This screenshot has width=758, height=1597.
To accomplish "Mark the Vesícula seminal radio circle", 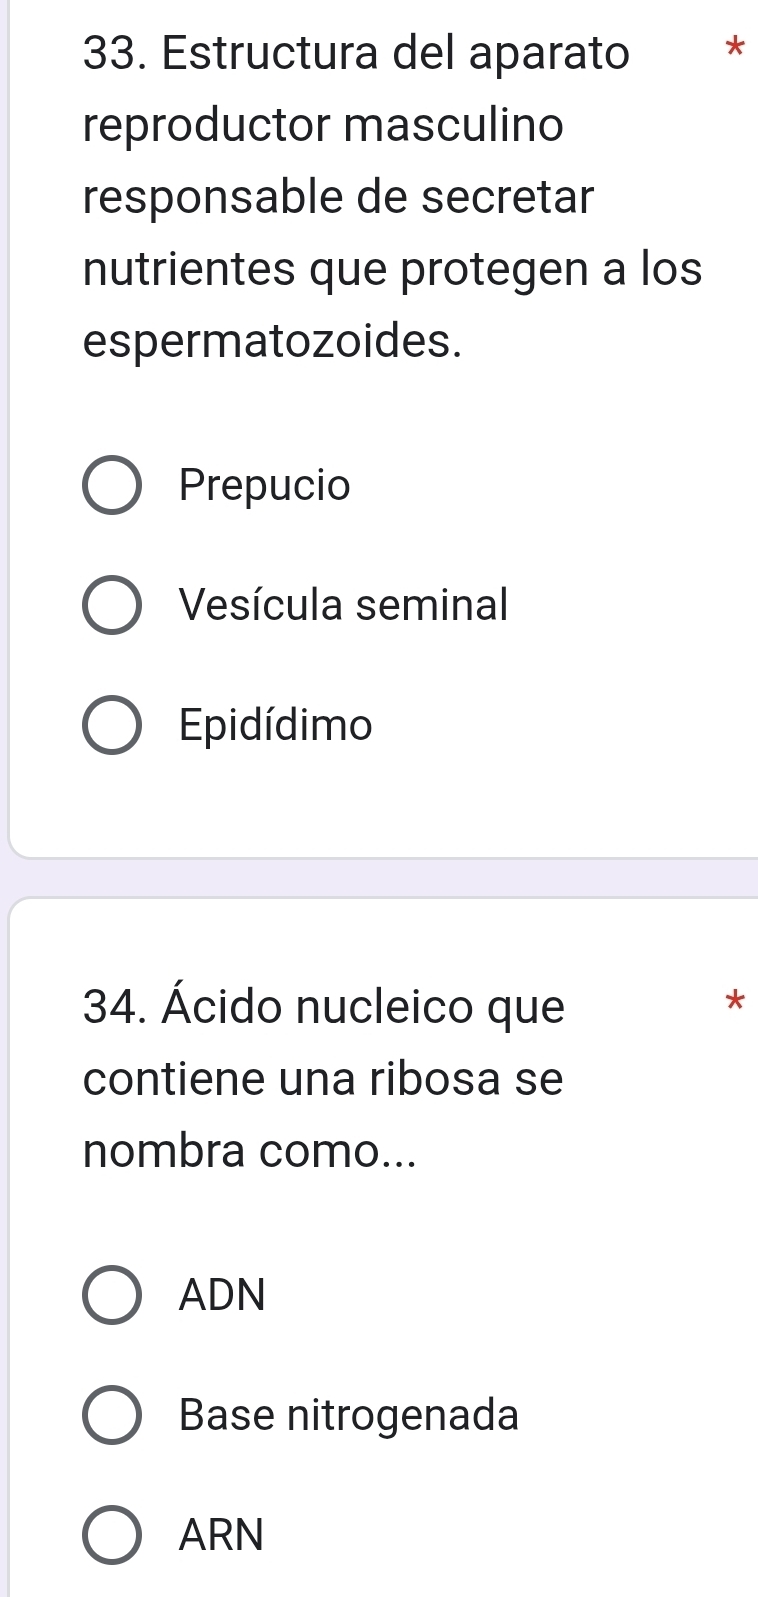I will click(x=111, y=605).
